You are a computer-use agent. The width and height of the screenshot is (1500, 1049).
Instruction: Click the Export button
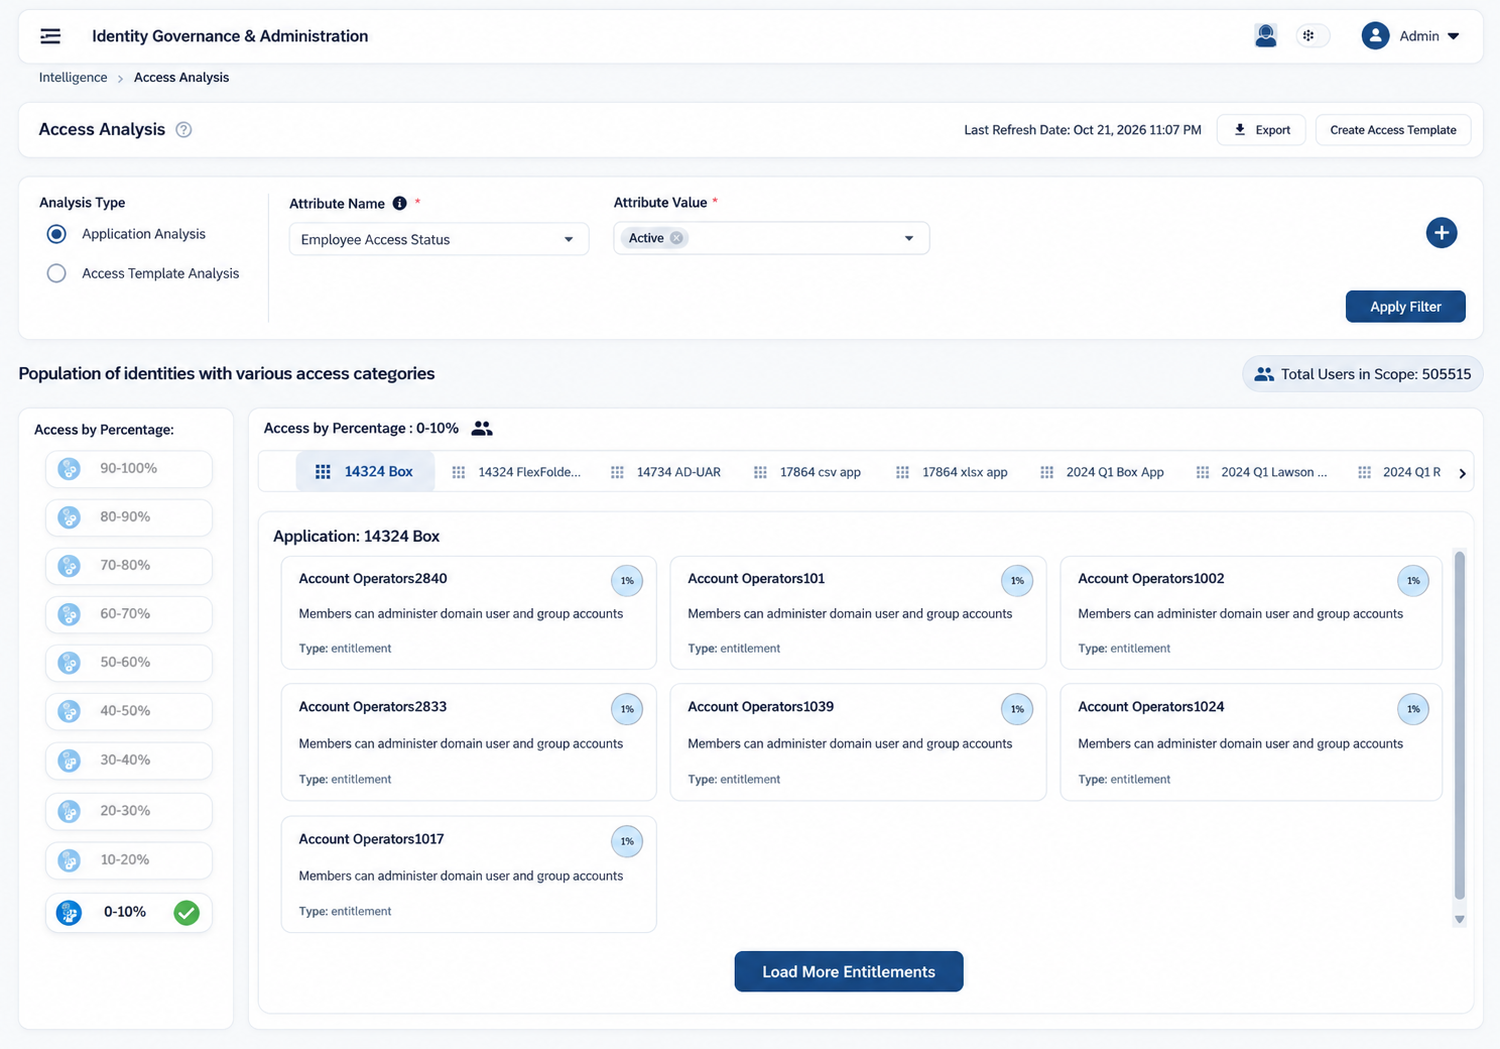(x=1261, y=130)
